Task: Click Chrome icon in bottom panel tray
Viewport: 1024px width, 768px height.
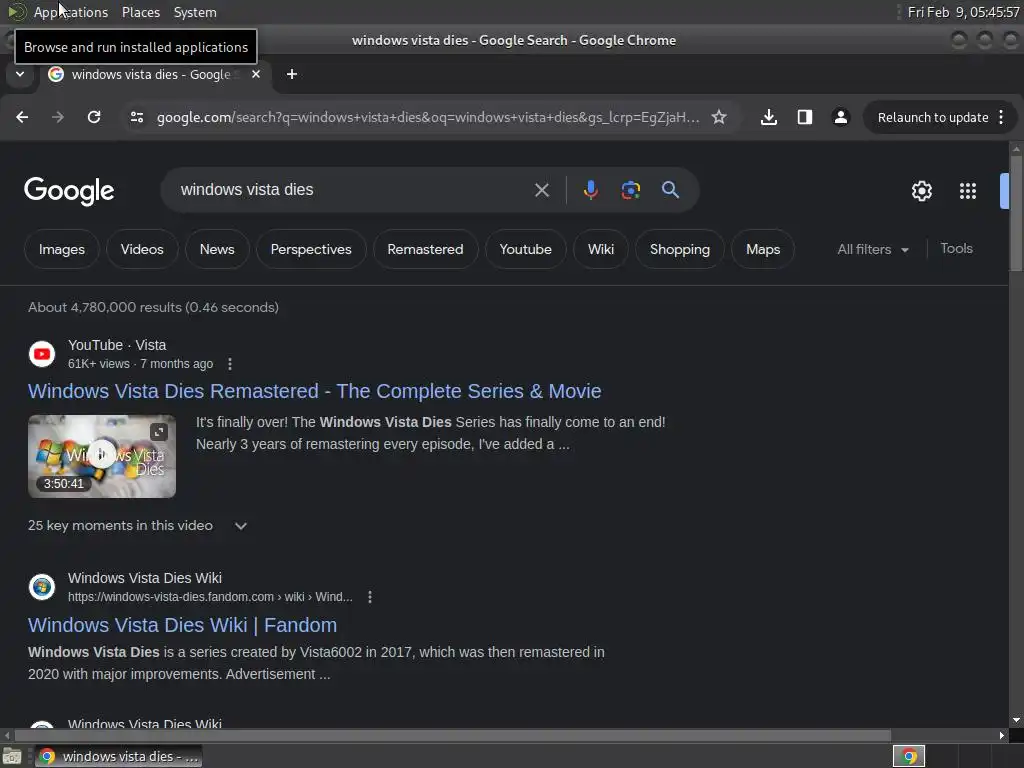Action: pyautogui.click(x=909, y=756)
